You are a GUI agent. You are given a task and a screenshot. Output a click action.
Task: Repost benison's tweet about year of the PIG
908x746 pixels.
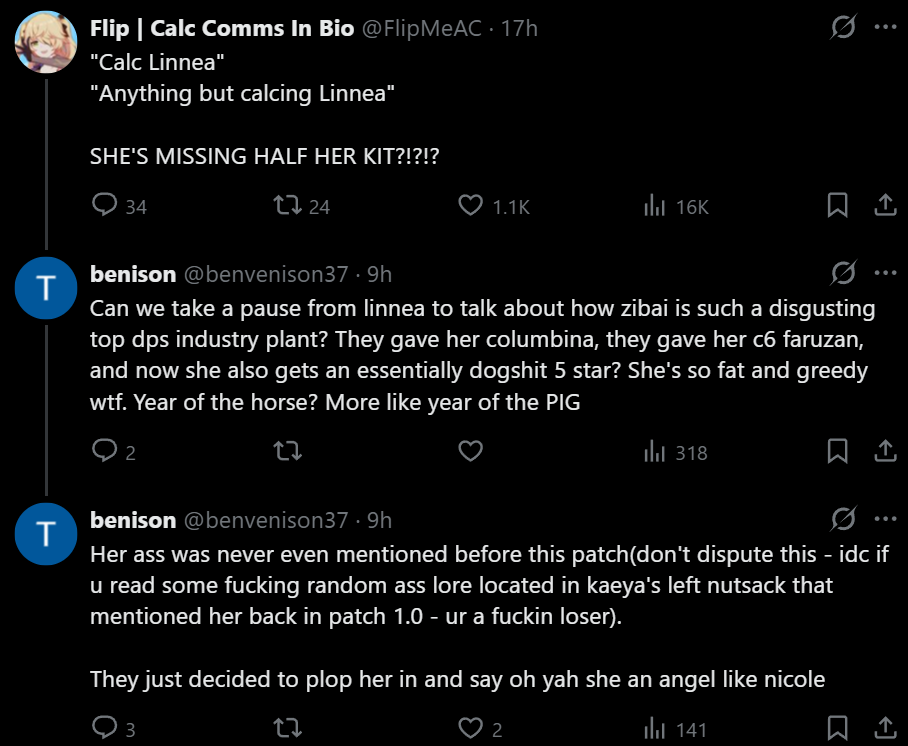pos(288,452)
